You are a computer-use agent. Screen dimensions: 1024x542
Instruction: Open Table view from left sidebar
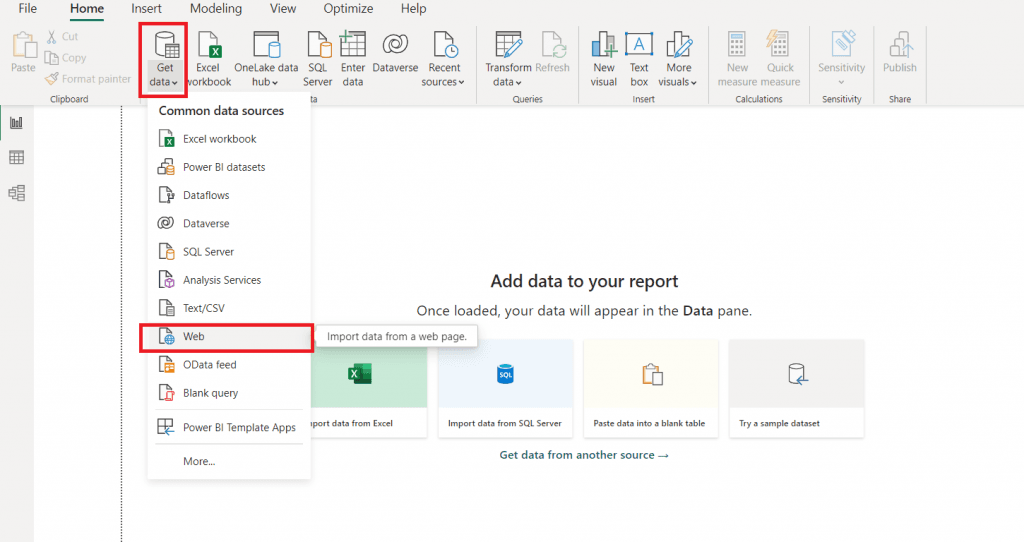(x=16, y=158)
